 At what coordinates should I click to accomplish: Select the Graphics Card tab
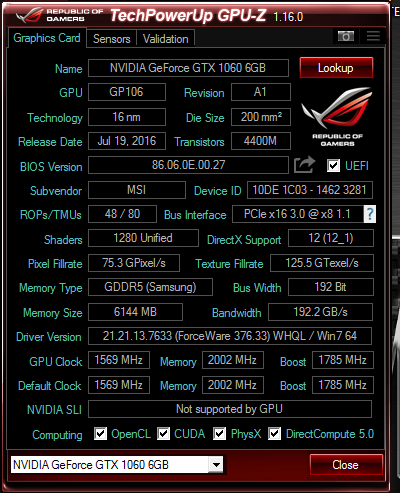(47, 38)
